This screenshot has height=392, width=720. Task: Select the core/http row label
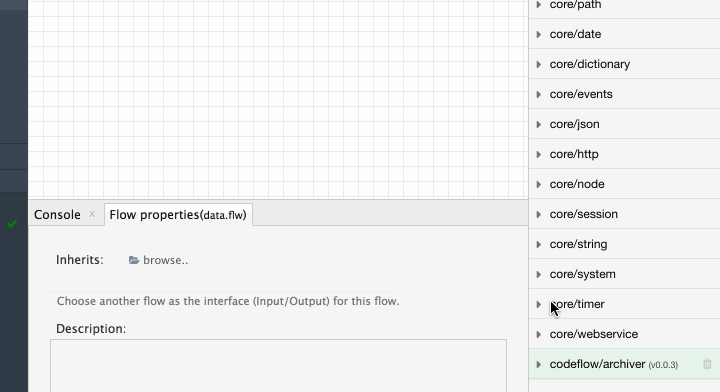click(x=574, y=154)
